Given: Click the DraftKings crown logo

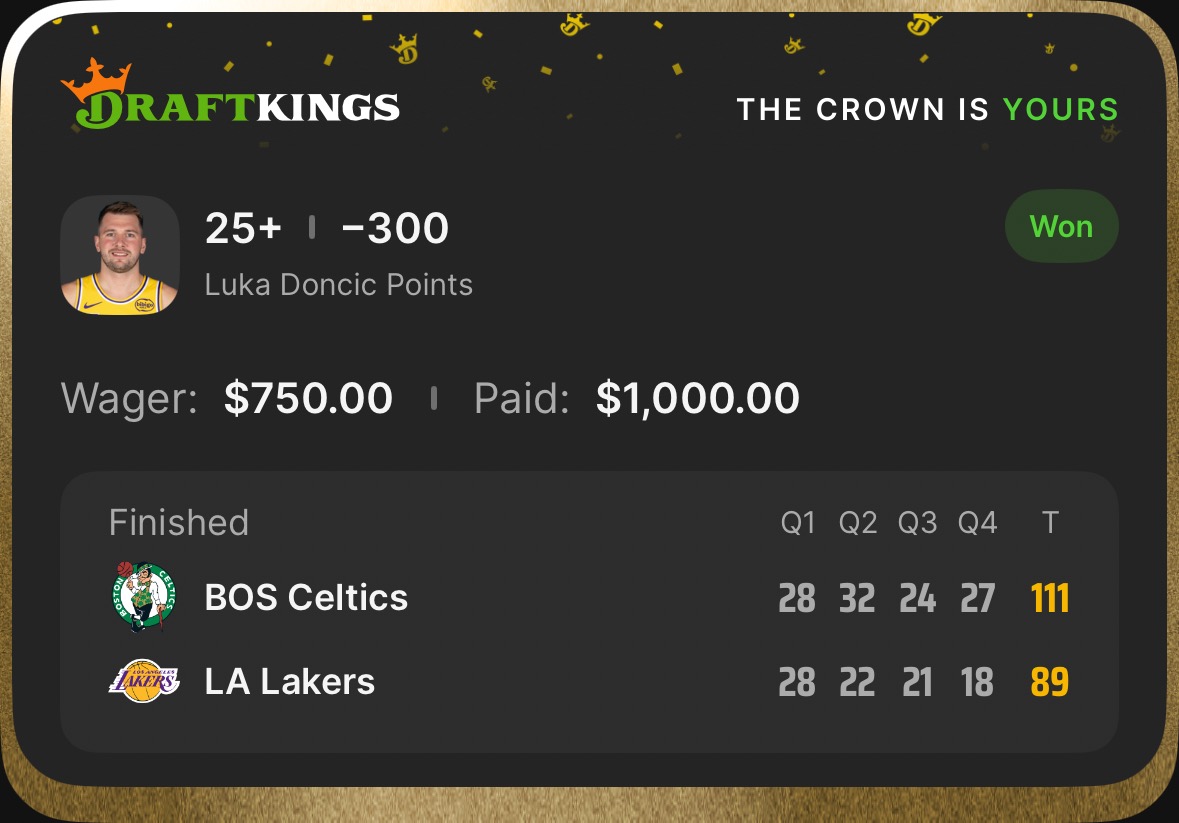Looking at the screenshot, I should (x=229, y=96).
